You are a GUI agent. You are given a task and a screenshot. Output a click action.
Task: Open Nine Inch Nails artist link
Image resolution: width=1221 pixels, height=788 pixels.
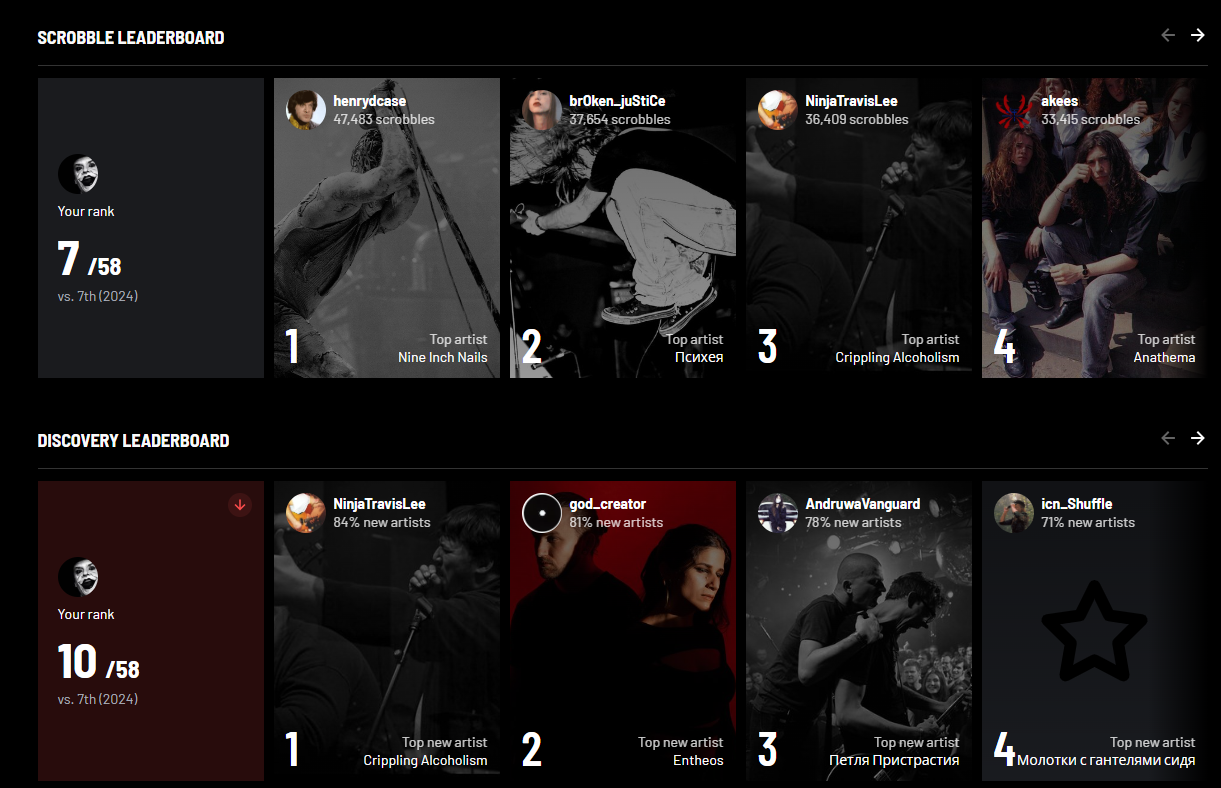coord(443,357)
